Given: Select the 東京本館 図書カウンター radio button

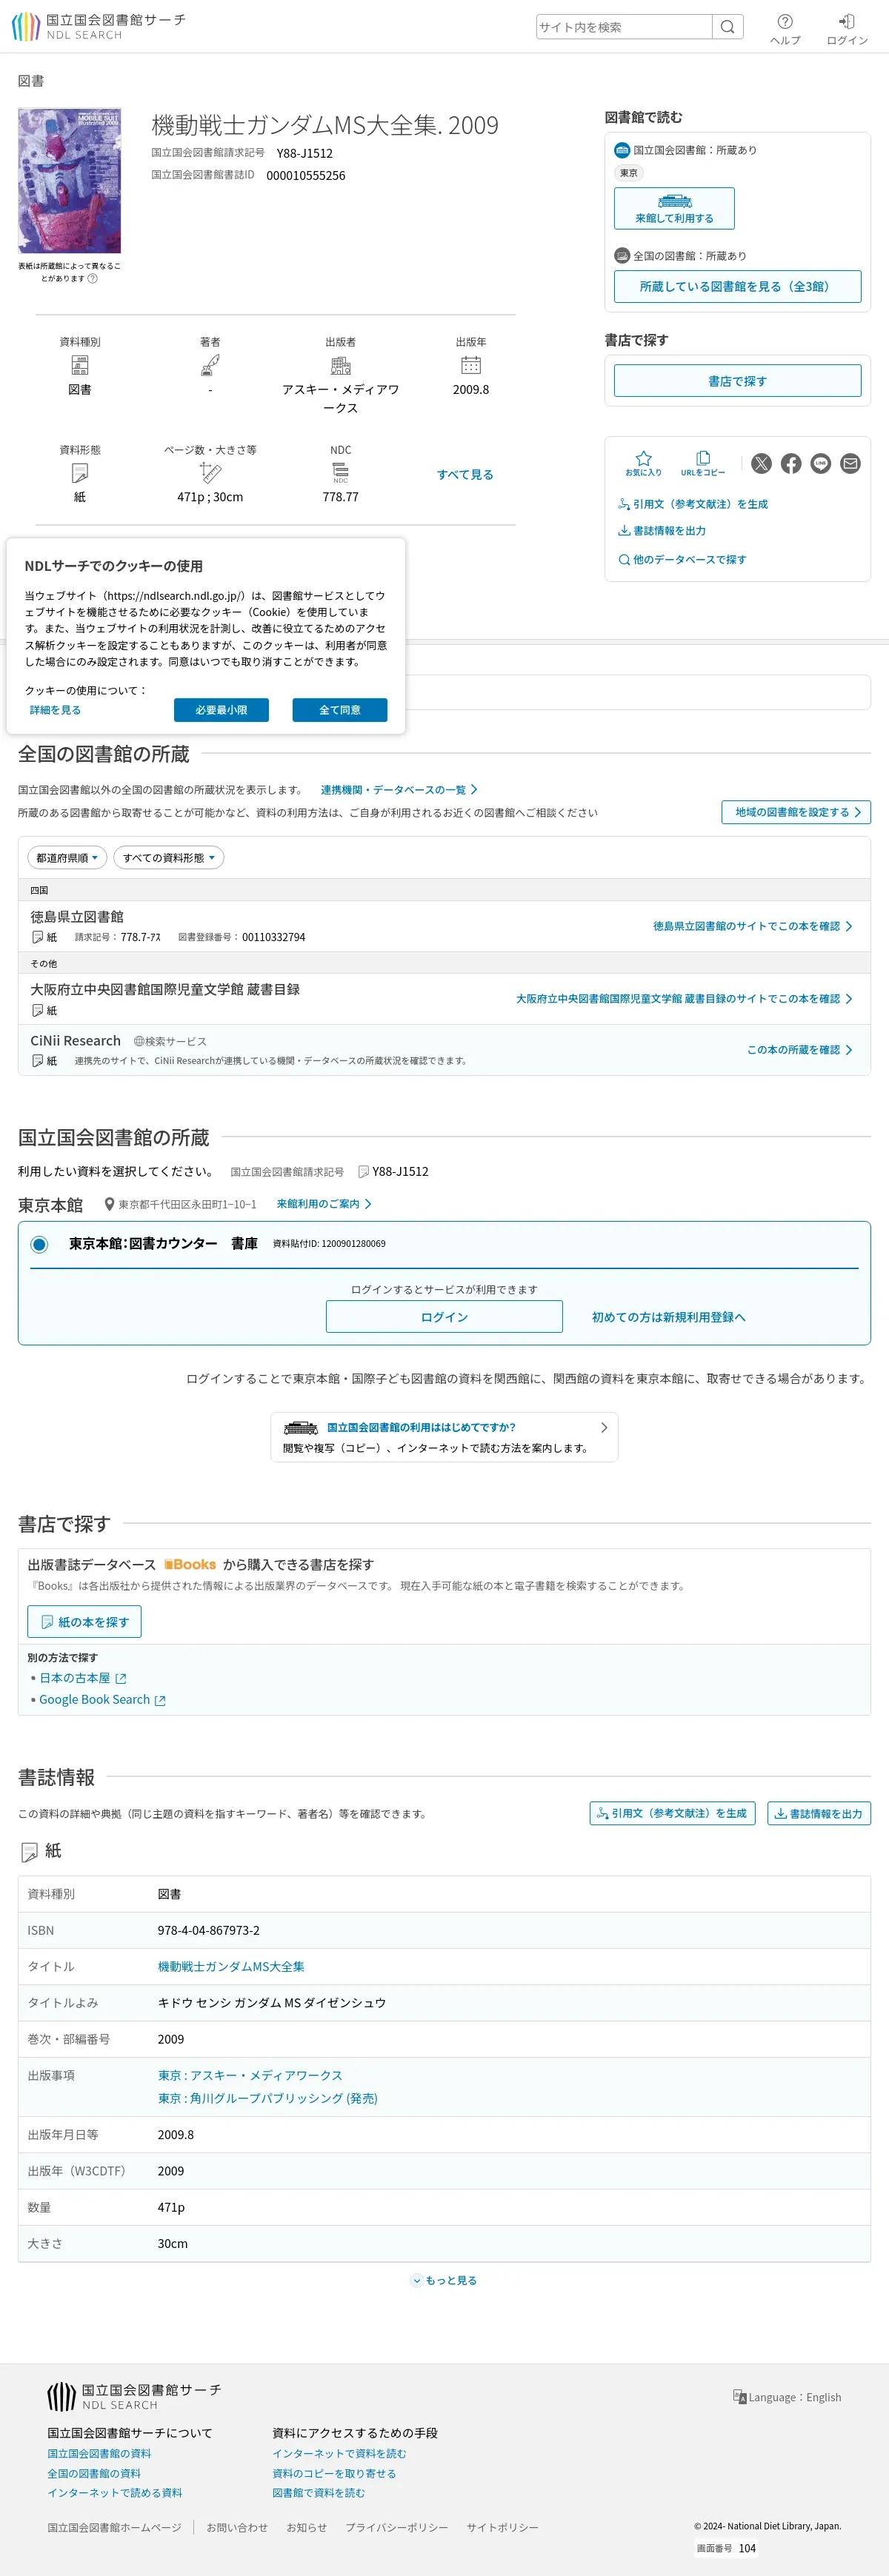Looking at the screenshot, I should 39,1244.
